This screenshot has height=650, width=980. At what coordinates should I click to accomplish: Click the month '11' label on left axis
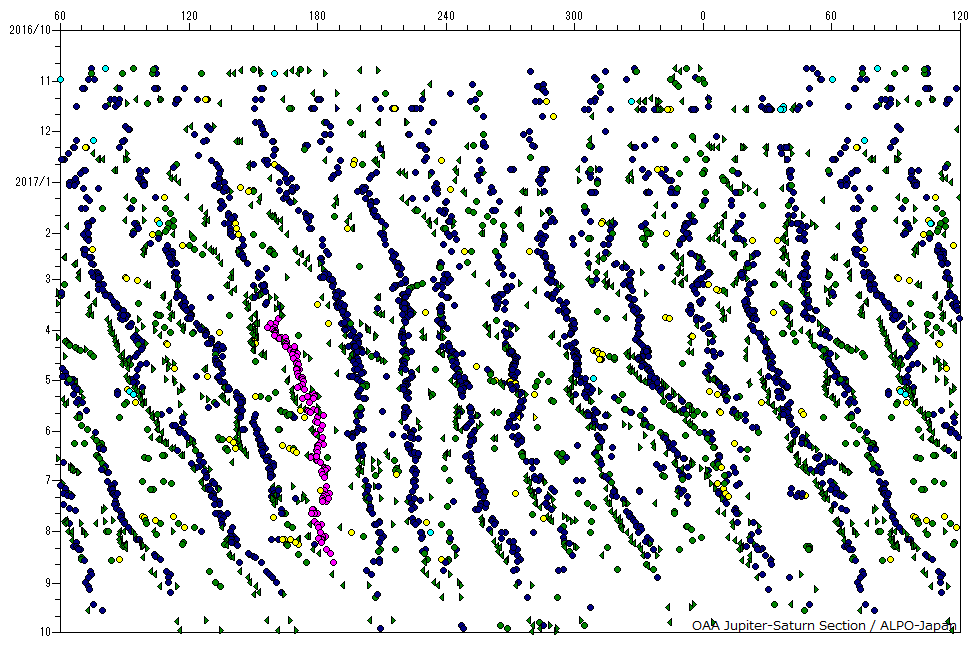45,81
